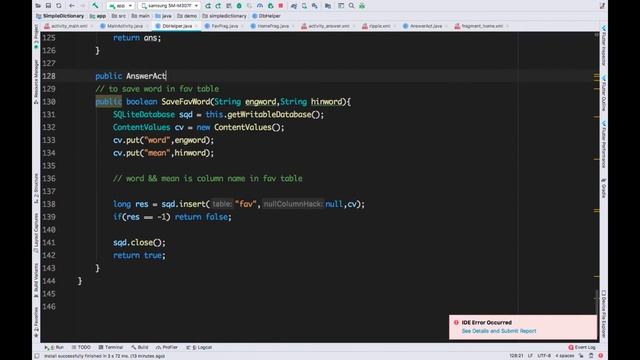
Task: Click line number 130 in gutter
Action: [x=49, y=102]
